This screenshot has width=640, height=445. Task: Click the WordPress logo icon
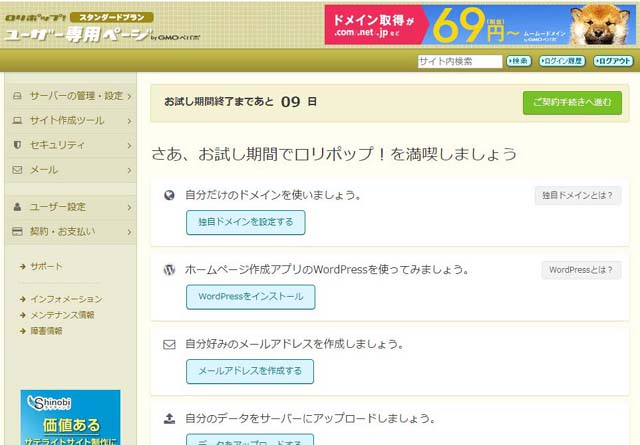(169, 269)
